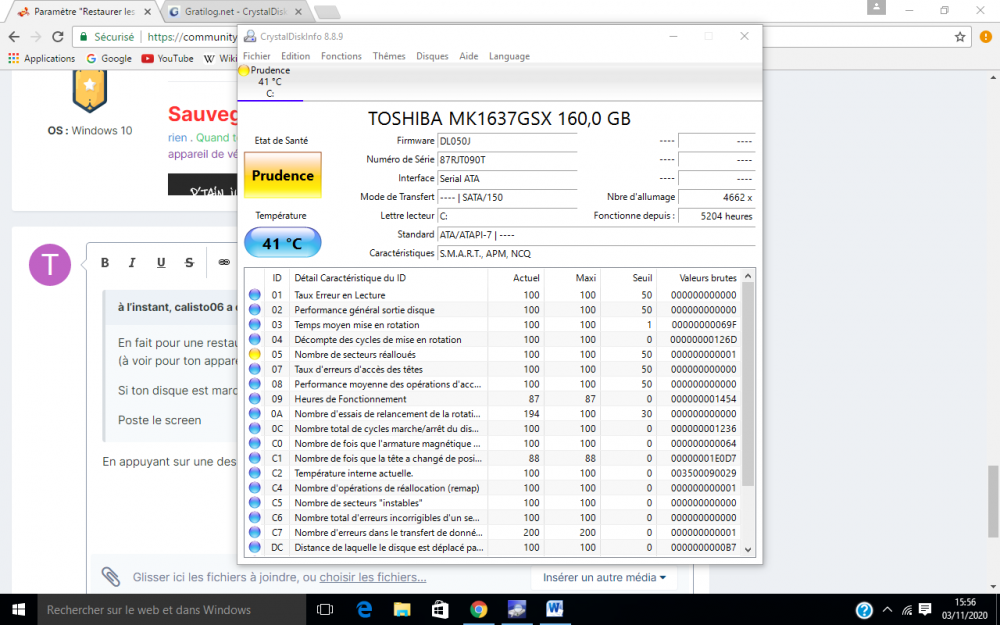
Task: Toggle underline formatting in the editor
Action: (161, 263)
